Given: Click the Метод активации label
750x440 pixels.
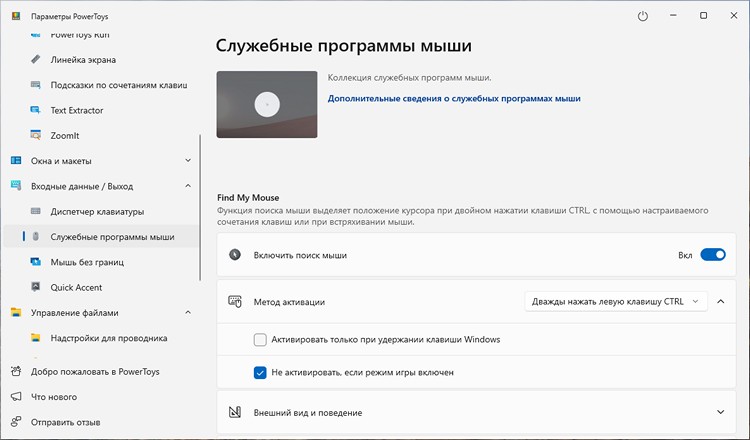Looking at the screenshot, I should pyautogui.click(x=289, y=302).
